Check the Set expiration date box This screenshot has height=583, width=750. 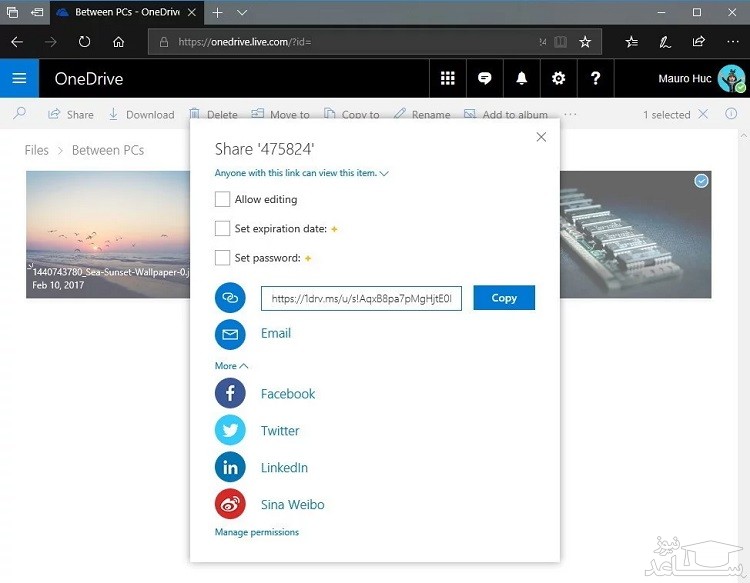click(x=223, y=229)
